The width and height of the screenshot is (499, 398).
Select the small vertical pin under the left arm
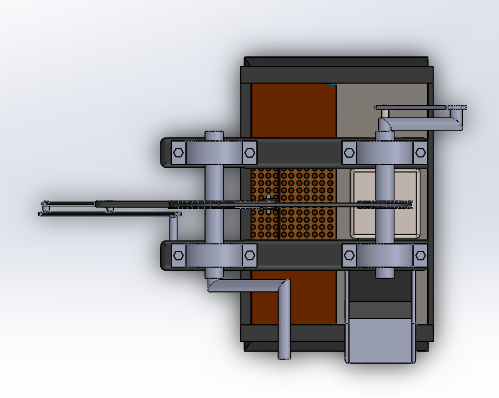(173, 228)
